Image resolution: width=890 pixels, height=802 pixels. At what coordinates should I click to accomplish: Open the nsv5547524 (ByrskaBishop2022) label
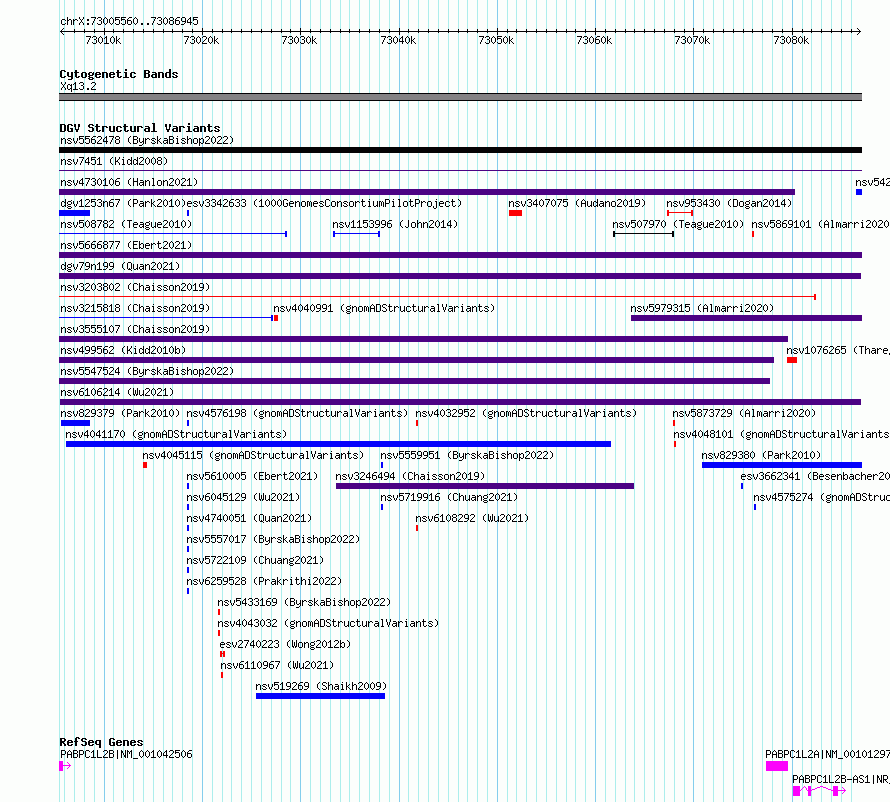pyautogui.click(x=147, y=371)
